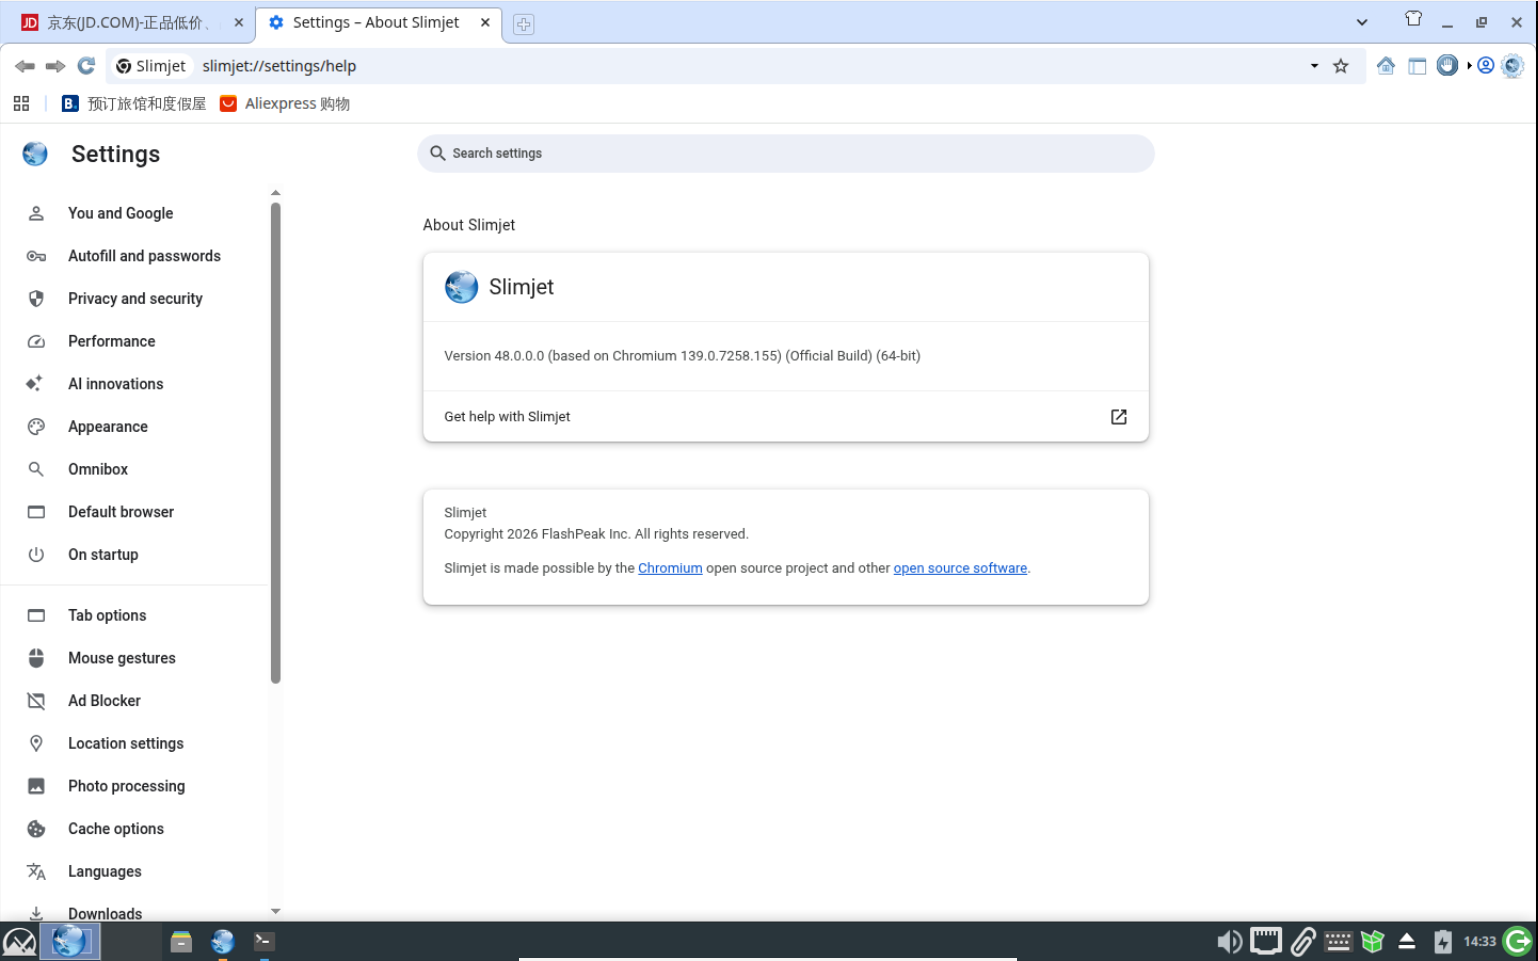
Task: Click sidebar scrollbar up arrow
Action: click(x=275, y=193)
